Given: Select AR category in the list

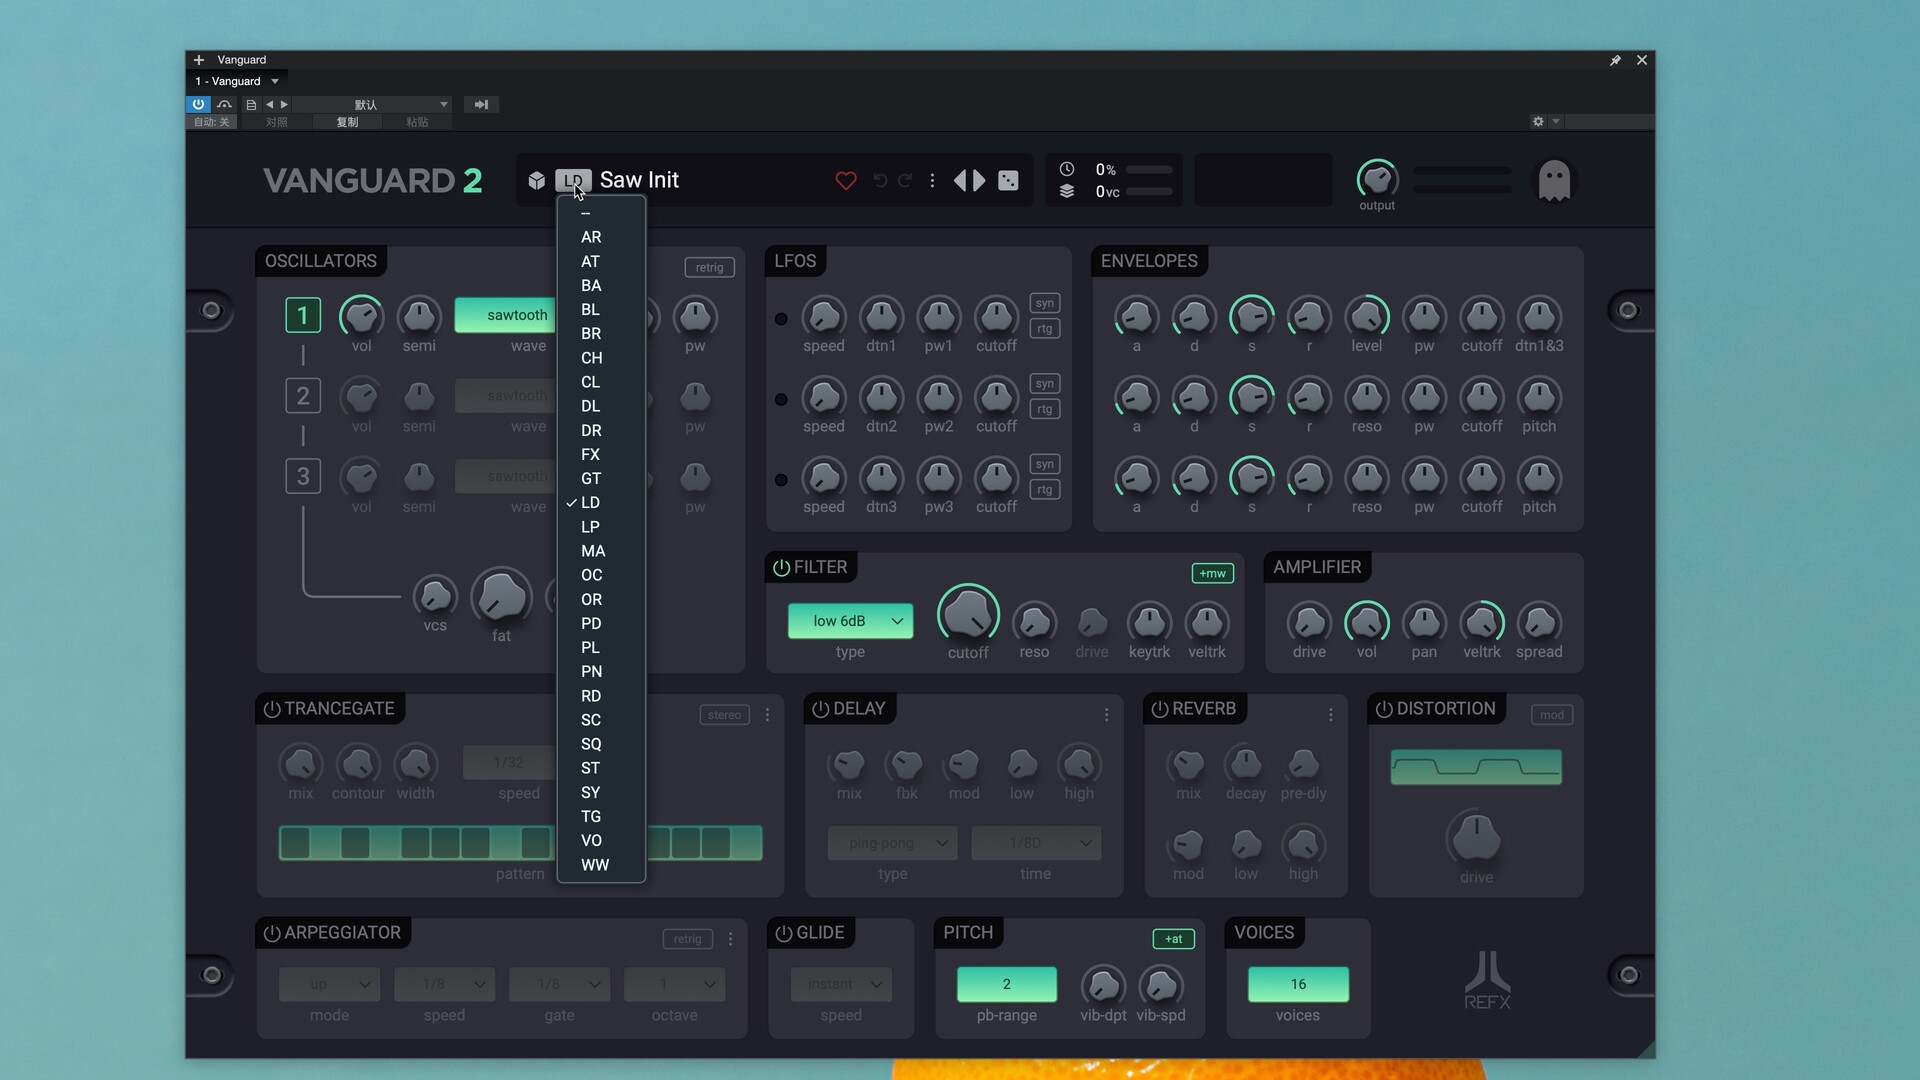Looking at the screenshot, I should tap(601, 237).
